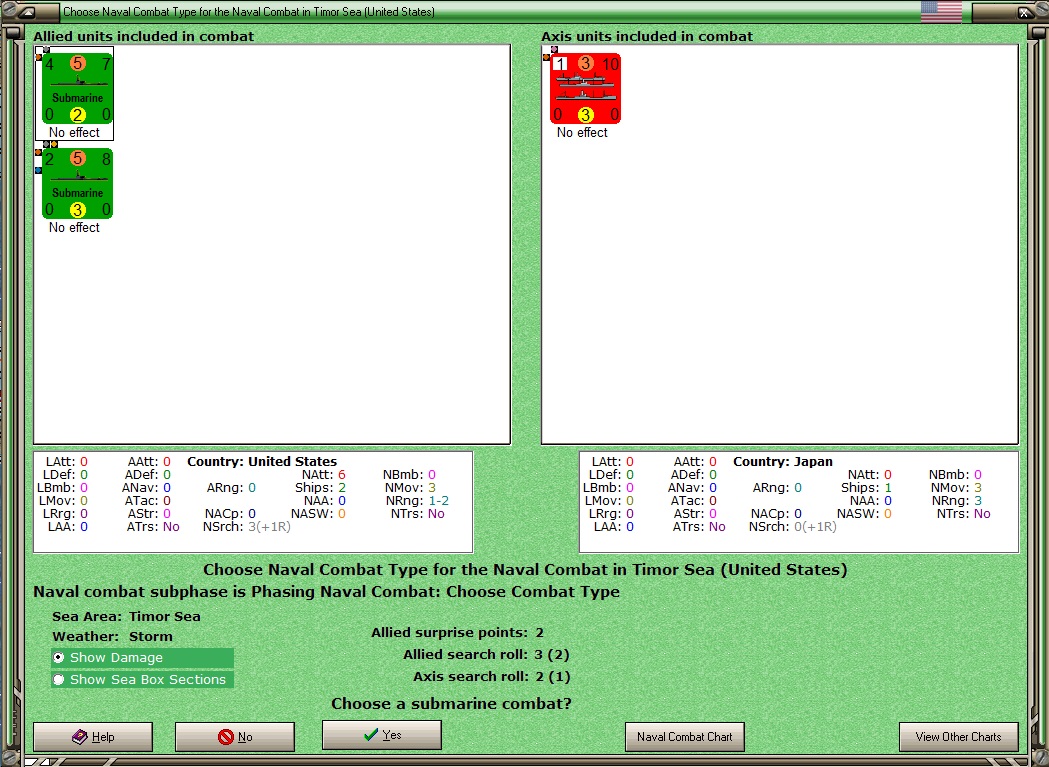
Task: Close the naval combat dialog
Action: pos(1024,12)
